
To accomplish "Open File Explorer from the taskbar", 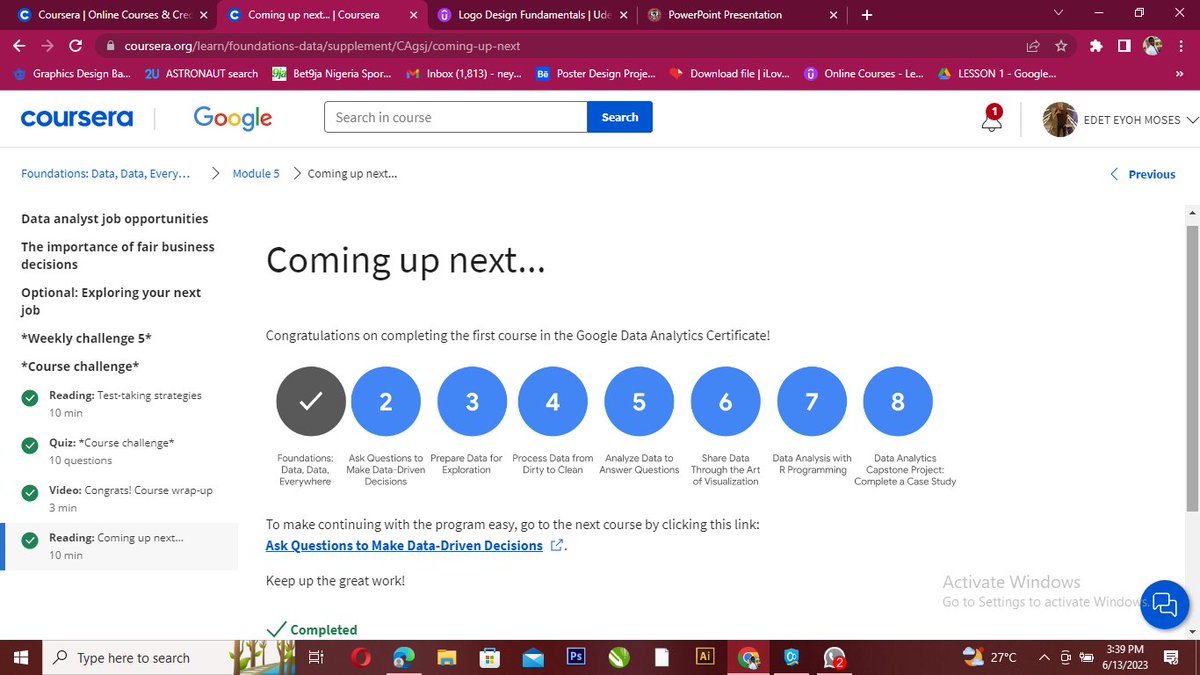I will [447, 657].
